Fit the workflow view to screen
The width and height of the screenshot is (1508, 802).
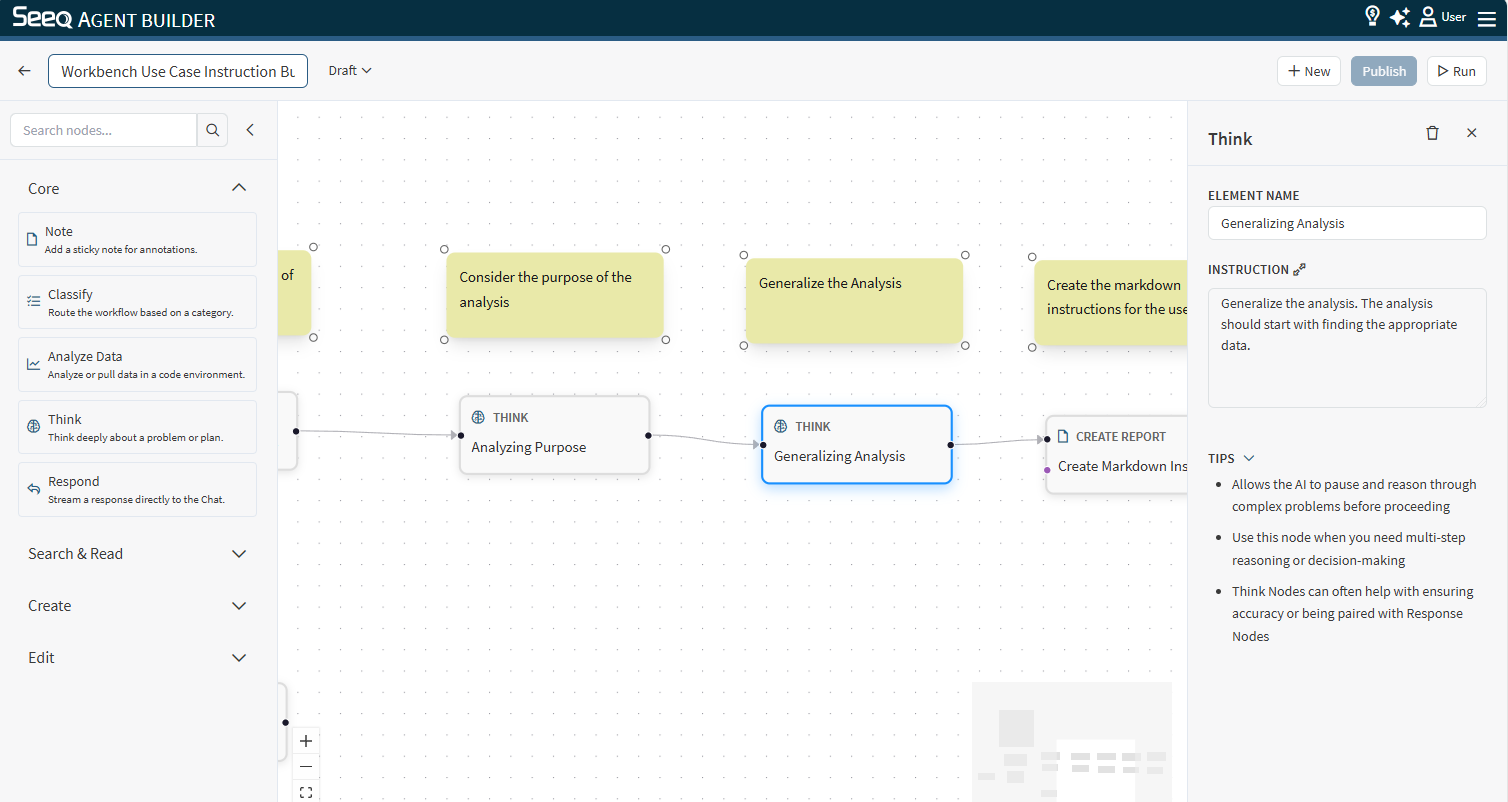pos(306,792)
